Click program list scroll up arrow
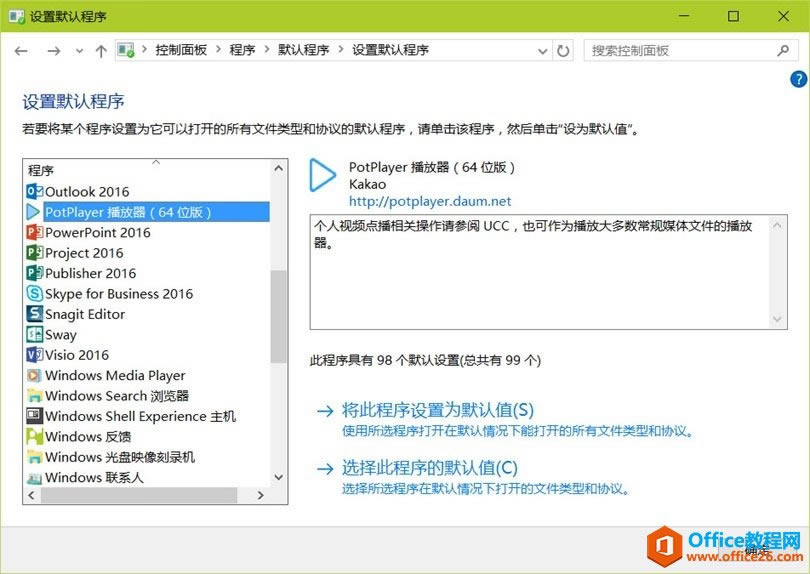This screenshot has width=810, height=574. coord(278,168)
